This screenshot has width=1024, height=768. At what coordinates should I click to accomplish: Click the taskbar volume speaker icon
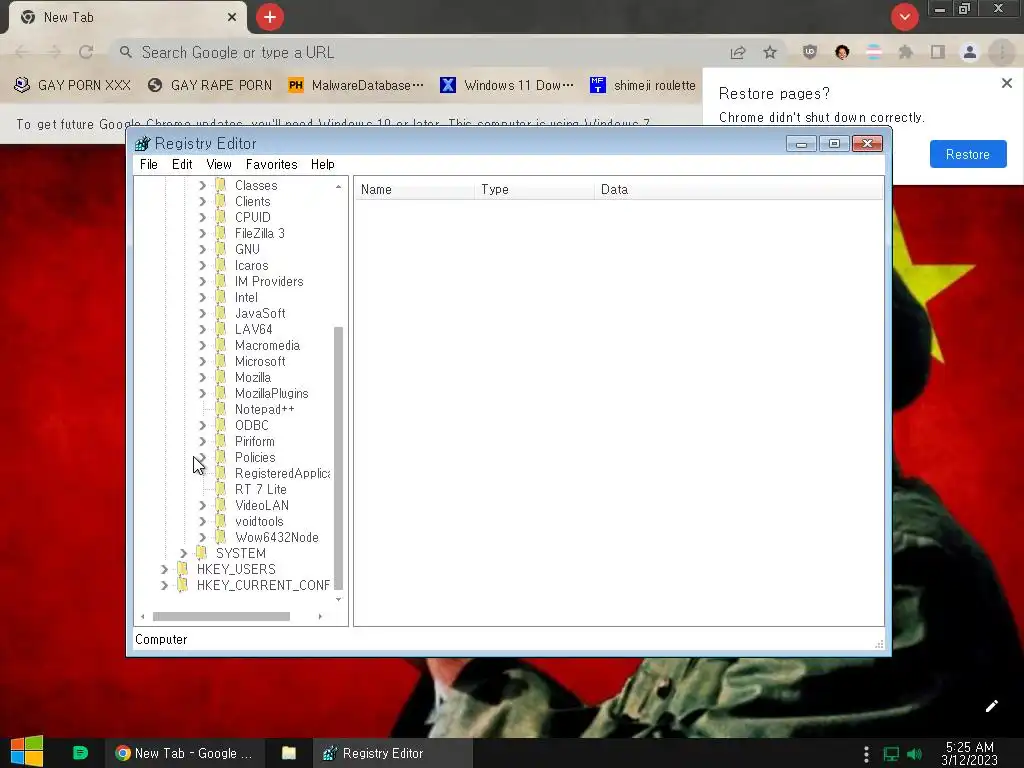click(x=915, y=754)
